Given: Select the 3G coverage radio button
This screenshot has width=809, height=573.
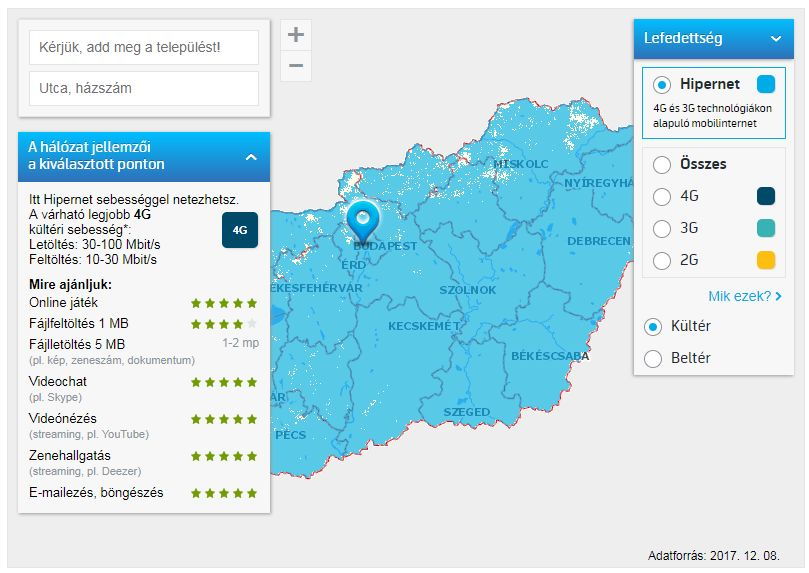Looking at the screenshot, I should tap(662, 228).
